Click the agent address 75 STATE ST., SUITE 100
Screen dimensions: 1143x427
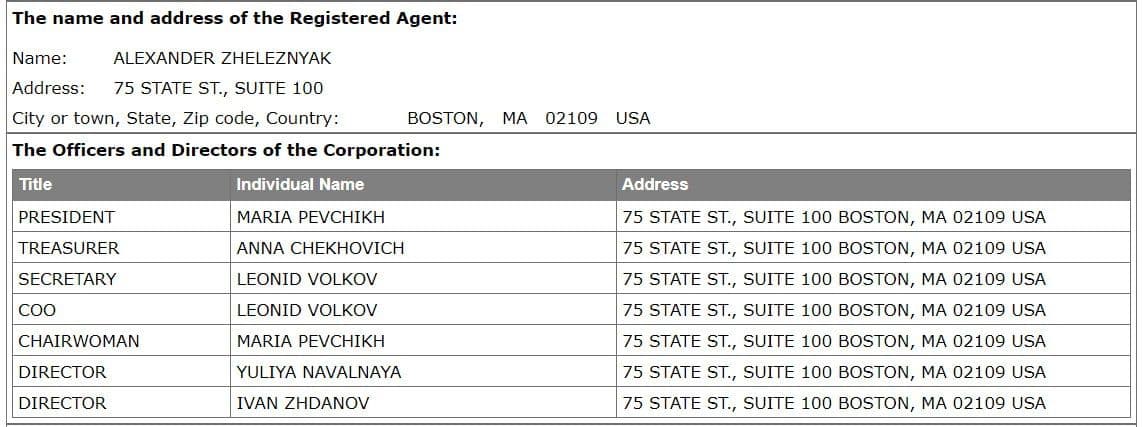219,88
